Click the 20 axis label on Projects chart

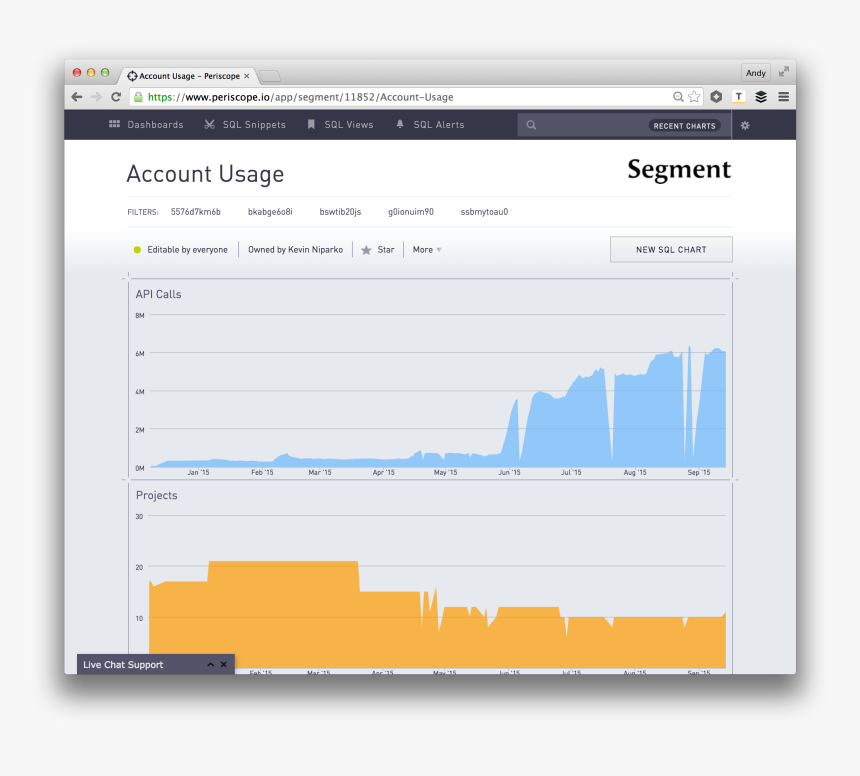[139, 567]
